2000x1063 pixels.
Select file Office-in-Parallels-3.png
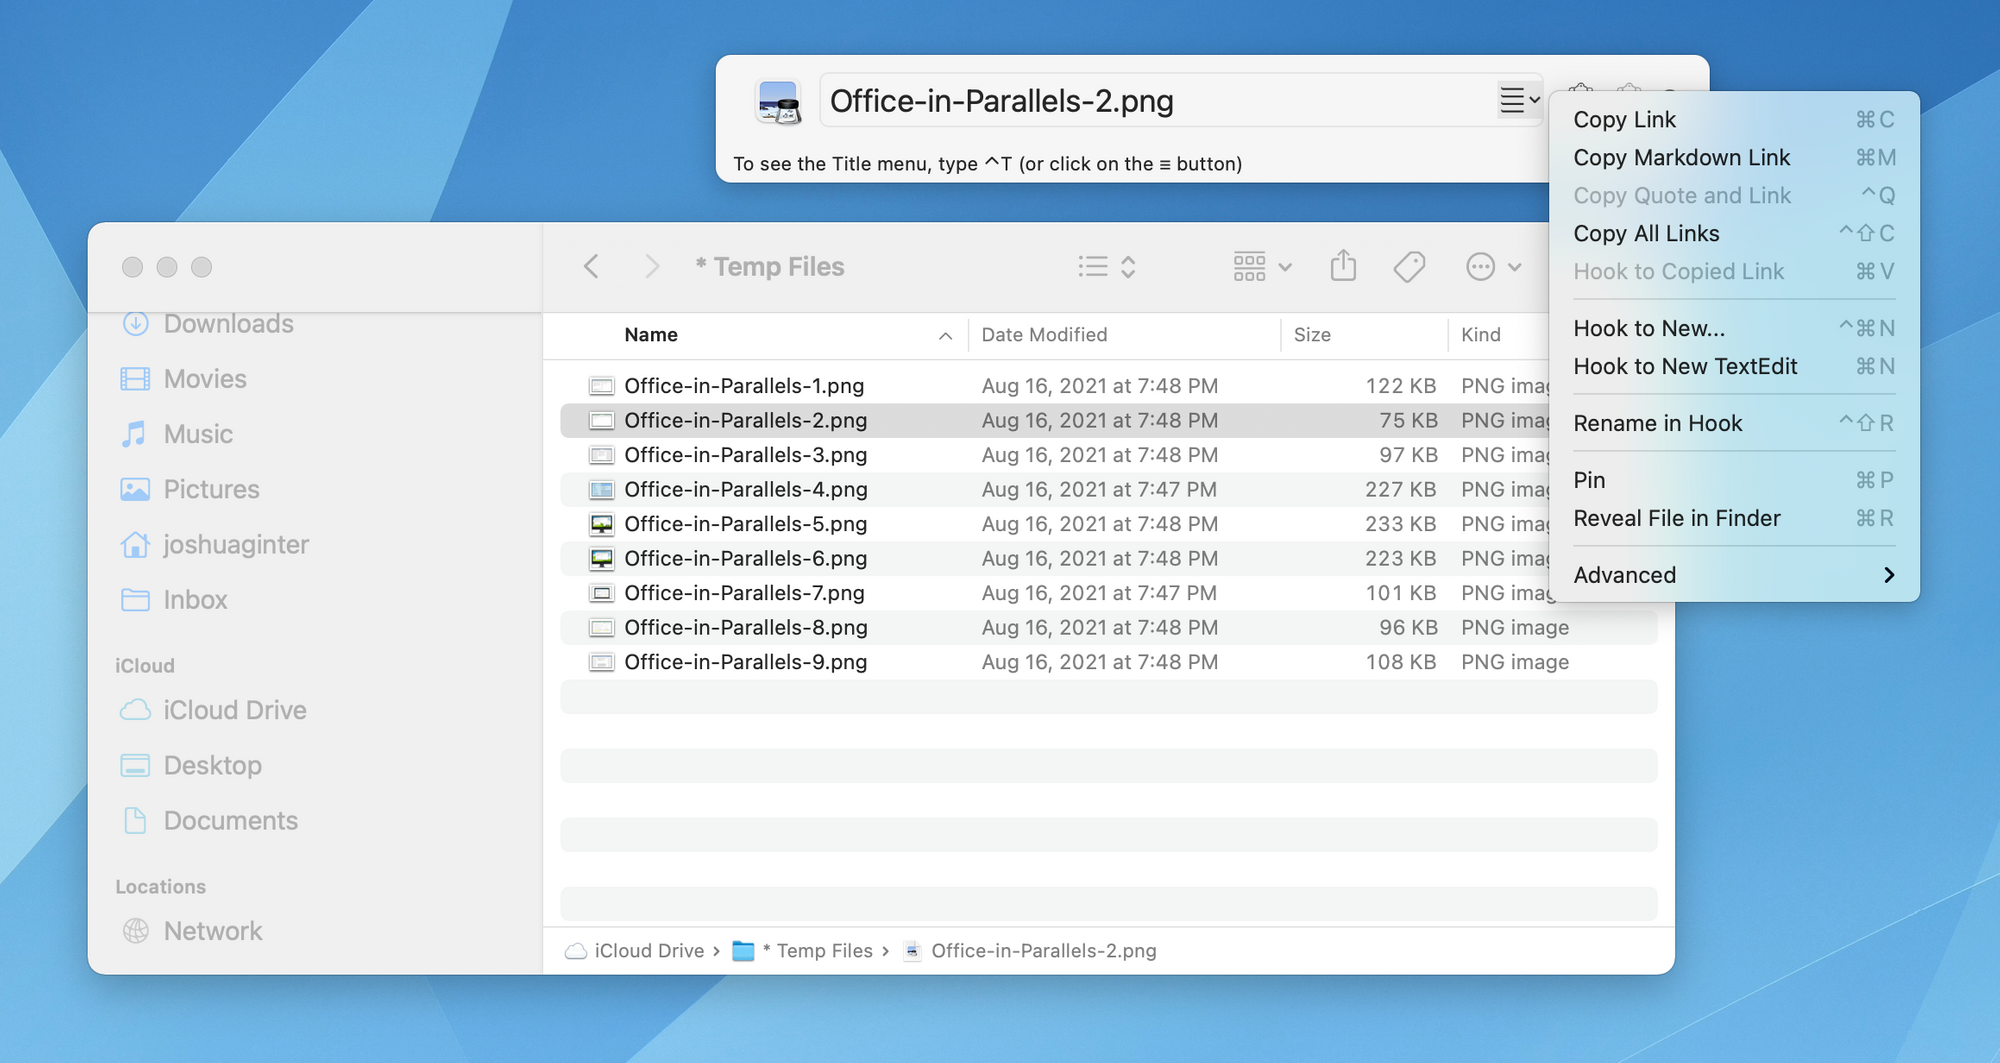click(745, 455)
